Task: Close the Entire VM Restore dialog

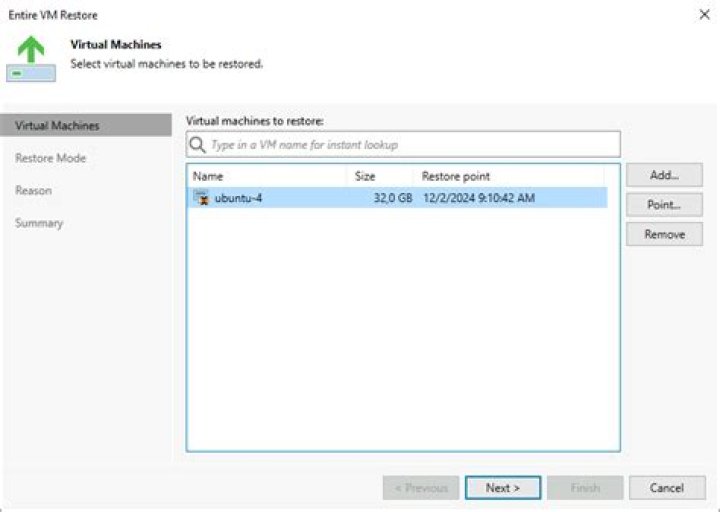Action: pos(704,15)
